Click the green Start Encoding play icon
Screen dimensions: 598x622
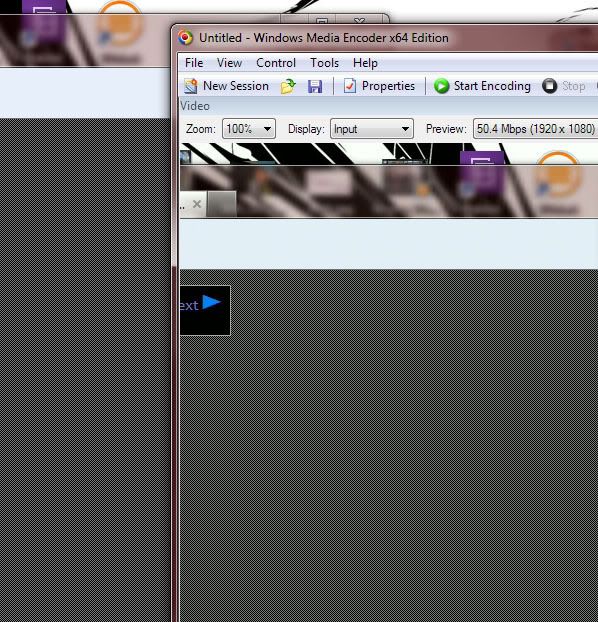(441, 86)
